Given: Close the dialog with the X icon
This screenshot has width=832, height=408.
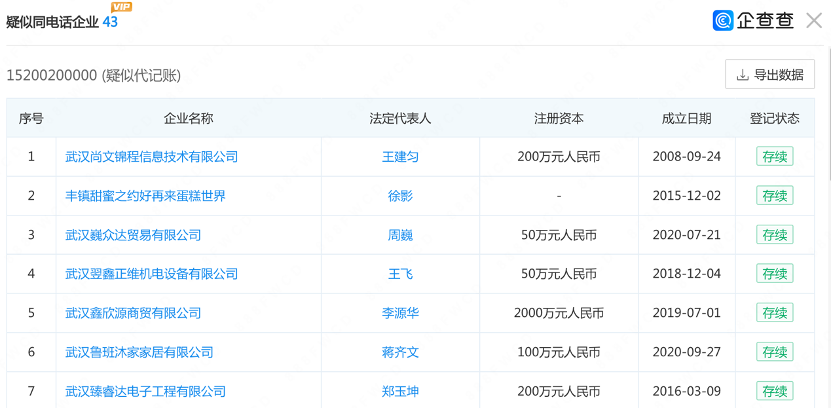Looking at the screenshot, I should (814, 21).
